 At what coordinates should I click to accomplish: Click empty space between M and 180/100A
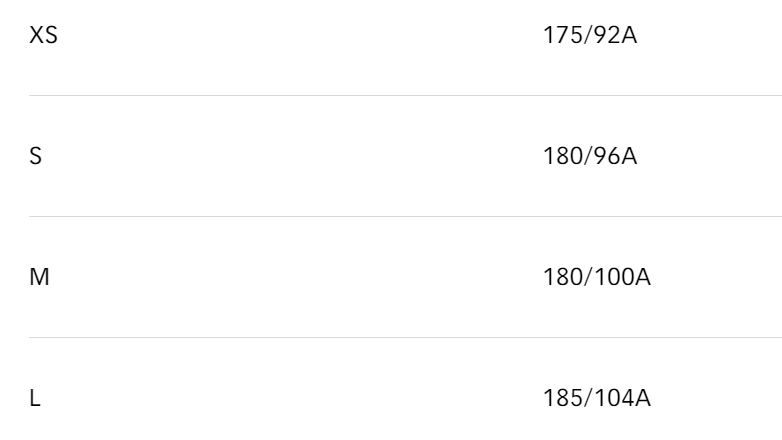point(297,277)
